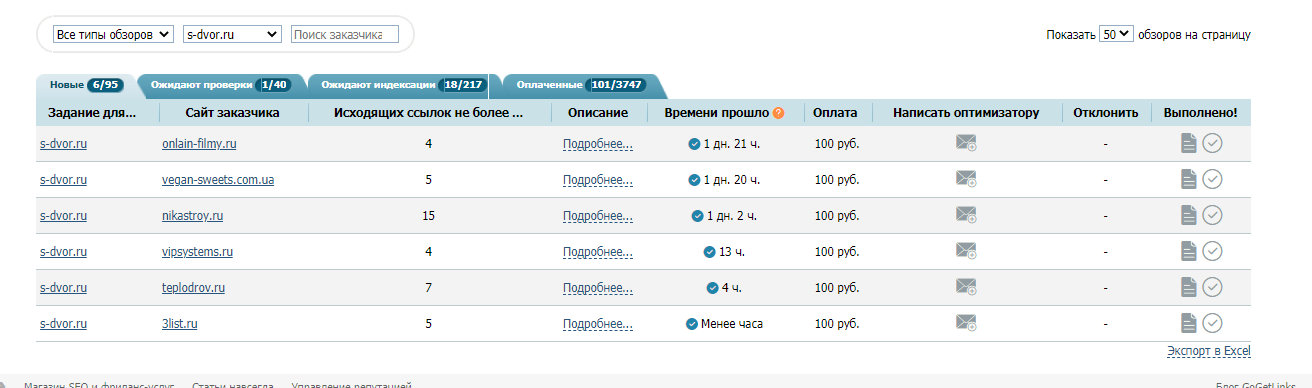
Task: Click the blue check icon beside 1 дн. 21 ч.
Action: pyautogui.click(x=694, y=144)
